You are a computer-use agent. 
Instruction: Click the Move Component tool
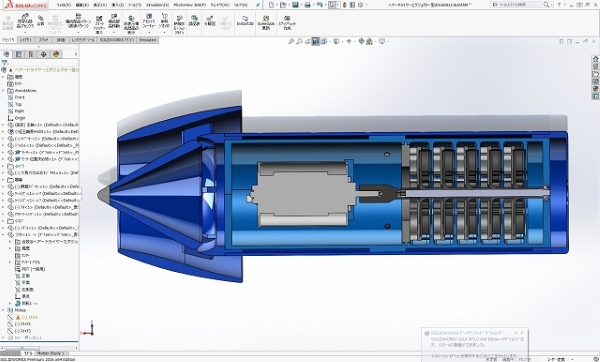(x=114, y=22)
